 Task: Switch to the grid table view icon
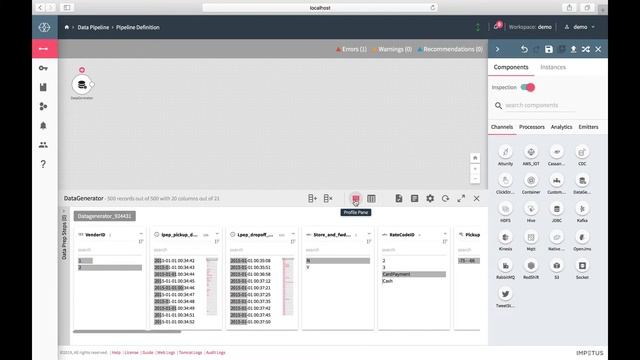(x=371, y=198)
